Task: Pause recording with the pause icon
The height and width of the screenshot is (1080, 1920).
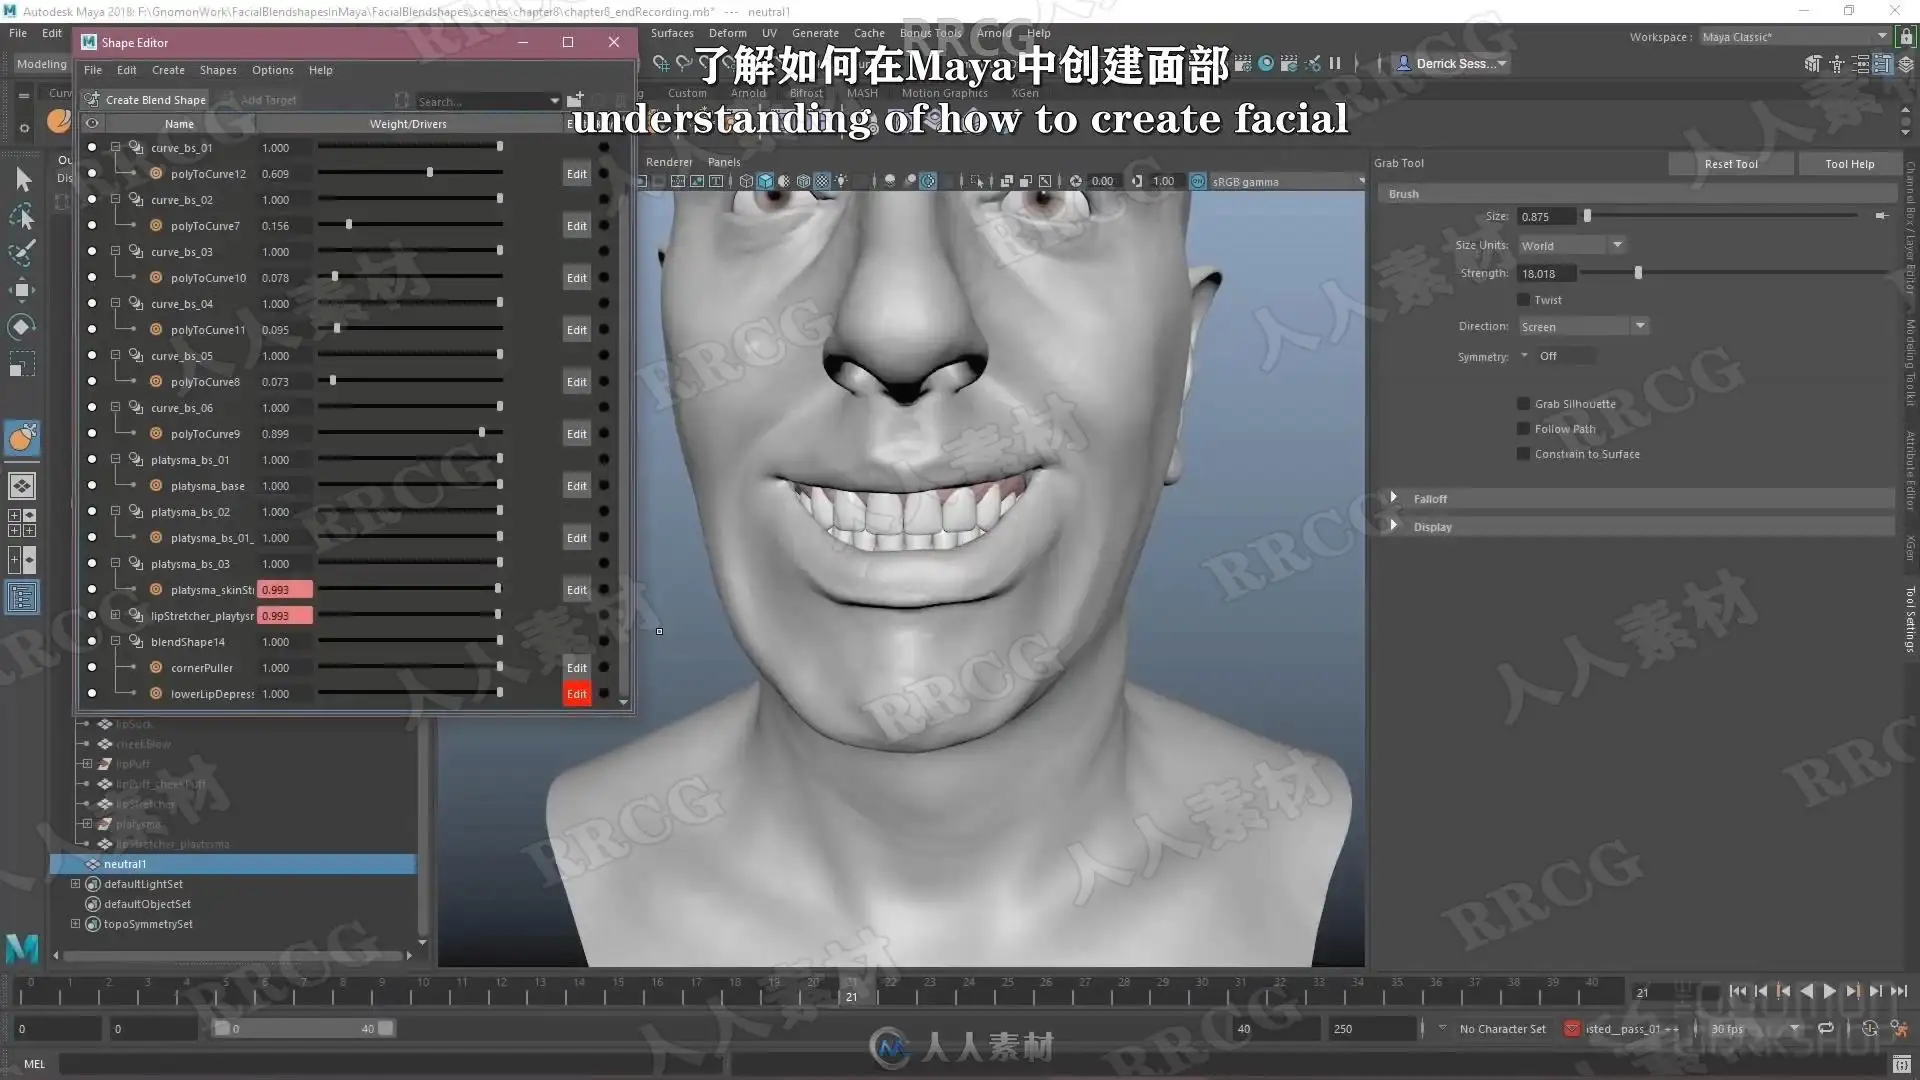Action: click(x=1335, y=63)
